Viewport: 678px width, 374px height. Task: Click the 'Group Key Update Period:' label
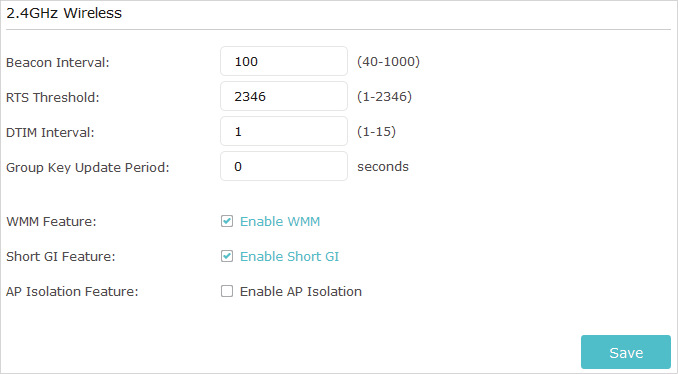pos(88,167)
